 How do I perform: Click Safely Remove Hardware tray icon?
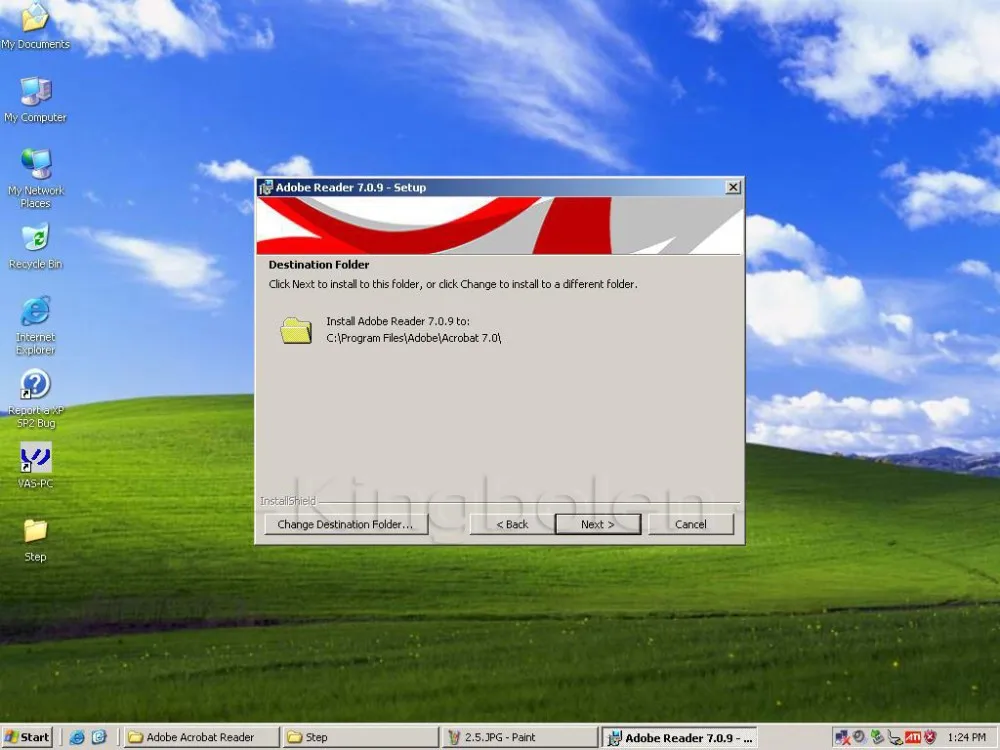point(878,737)
